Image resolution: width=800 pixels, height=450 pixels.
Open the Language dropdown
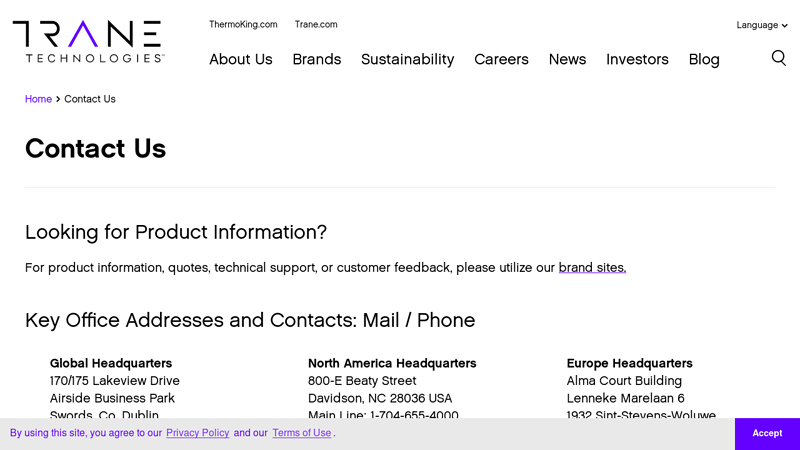[x=762, y=25]
